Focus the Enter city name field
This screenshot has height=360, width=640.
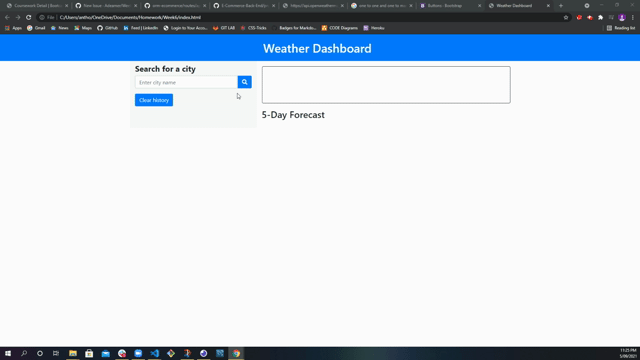pyautogui.click(x=187, y=82)
